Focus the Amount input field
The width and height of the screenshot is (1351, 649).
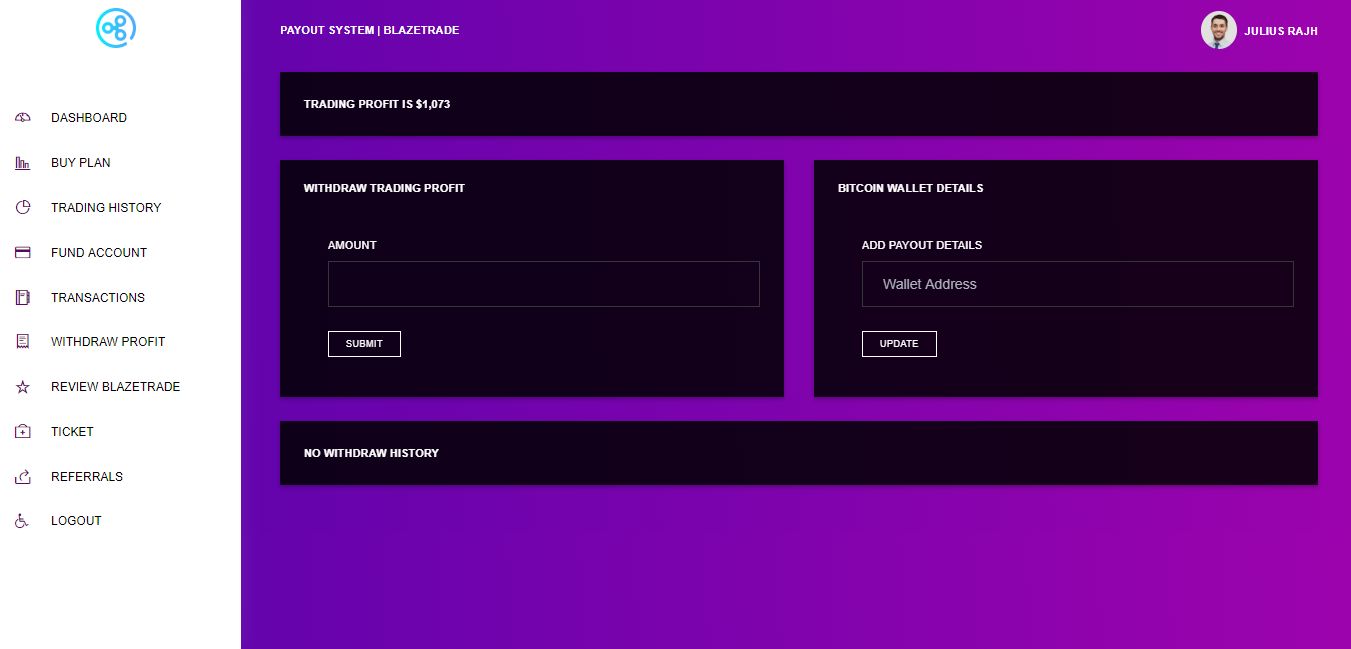(x=544, y=284)
